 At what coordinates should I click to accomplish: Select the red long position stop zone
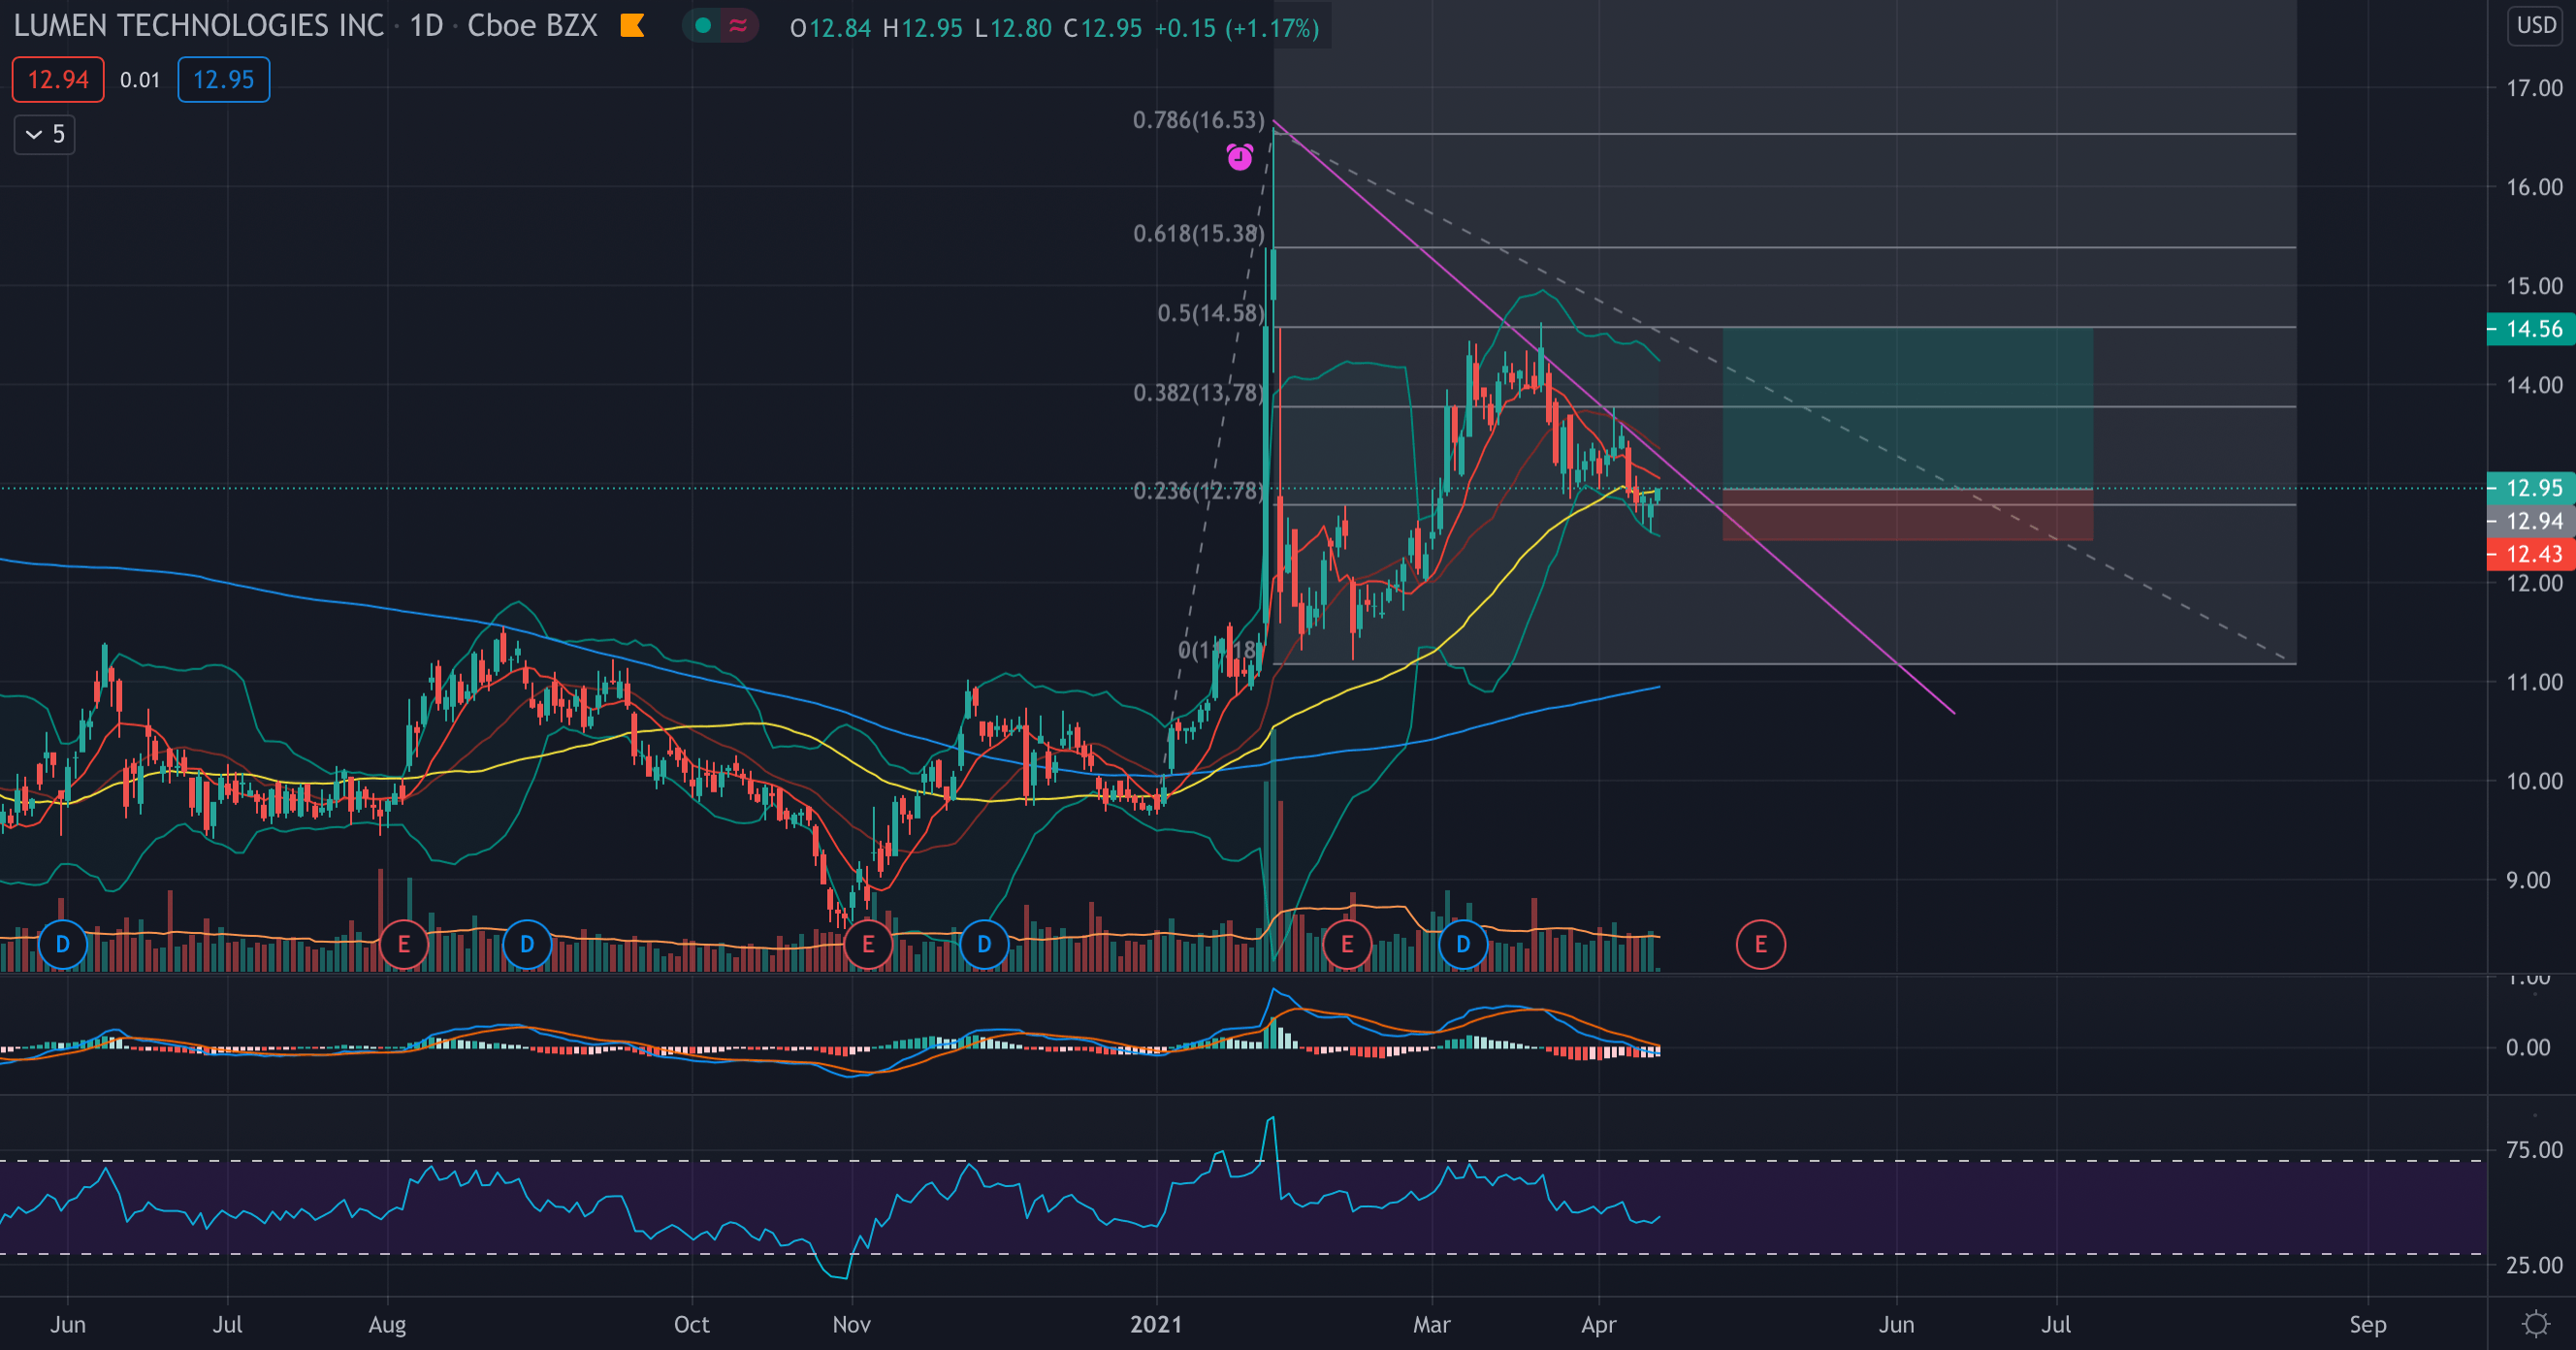[x=1907, y=515]
